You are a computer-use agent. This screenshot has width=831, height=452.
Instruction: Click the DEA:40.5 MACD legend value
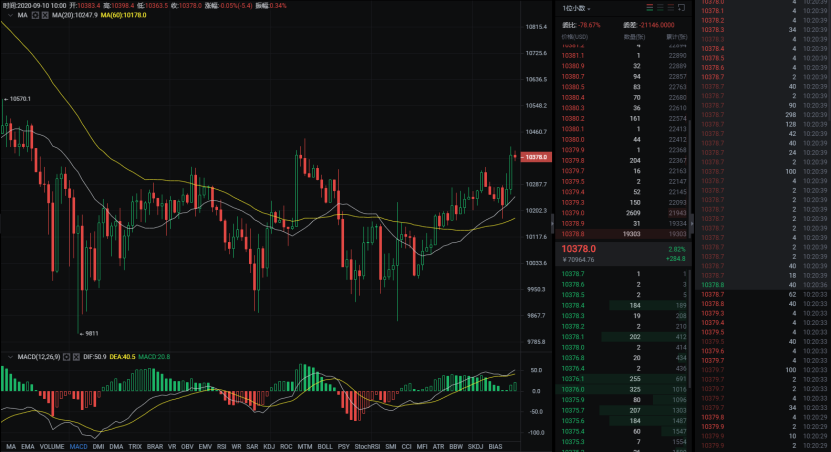[122, 357]
